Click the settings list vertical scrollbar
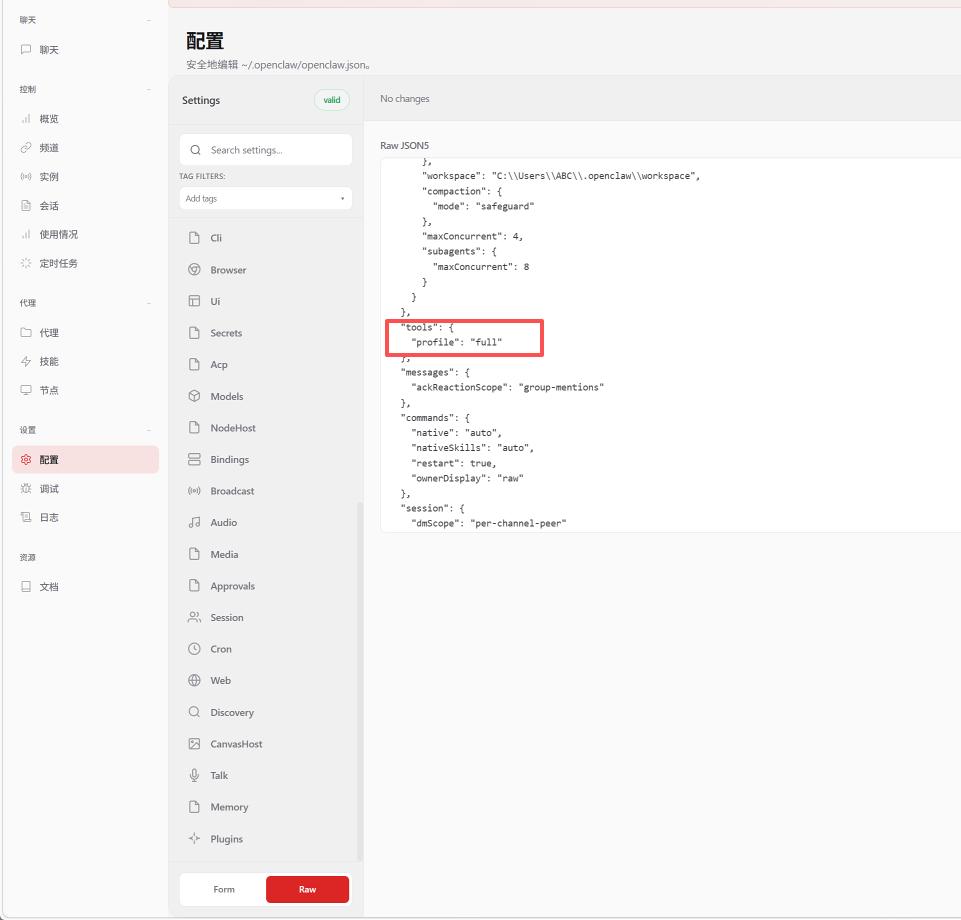 click(x=360, y=680)
